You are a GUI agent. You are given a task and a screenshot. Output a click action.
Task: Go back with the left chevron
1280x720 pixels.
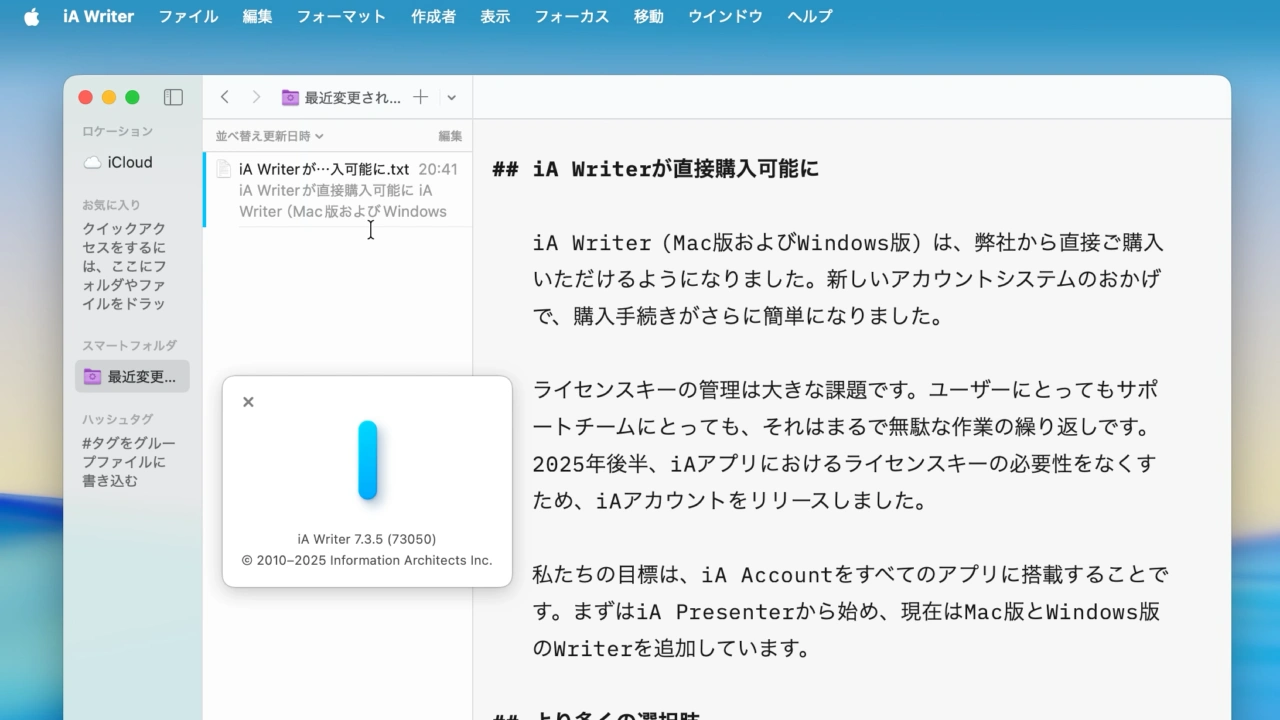coord(225,97)
